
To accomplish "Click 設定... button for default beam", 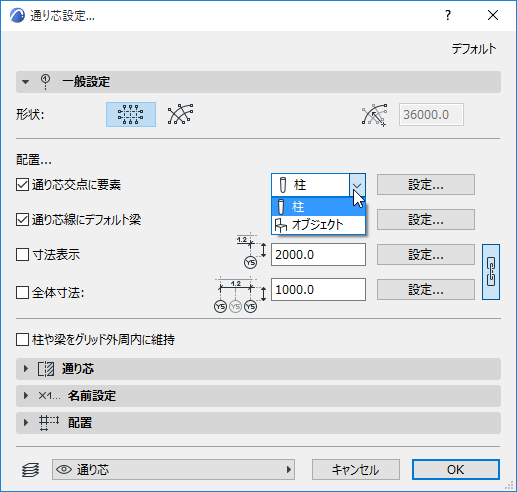I will pos(426,219).
